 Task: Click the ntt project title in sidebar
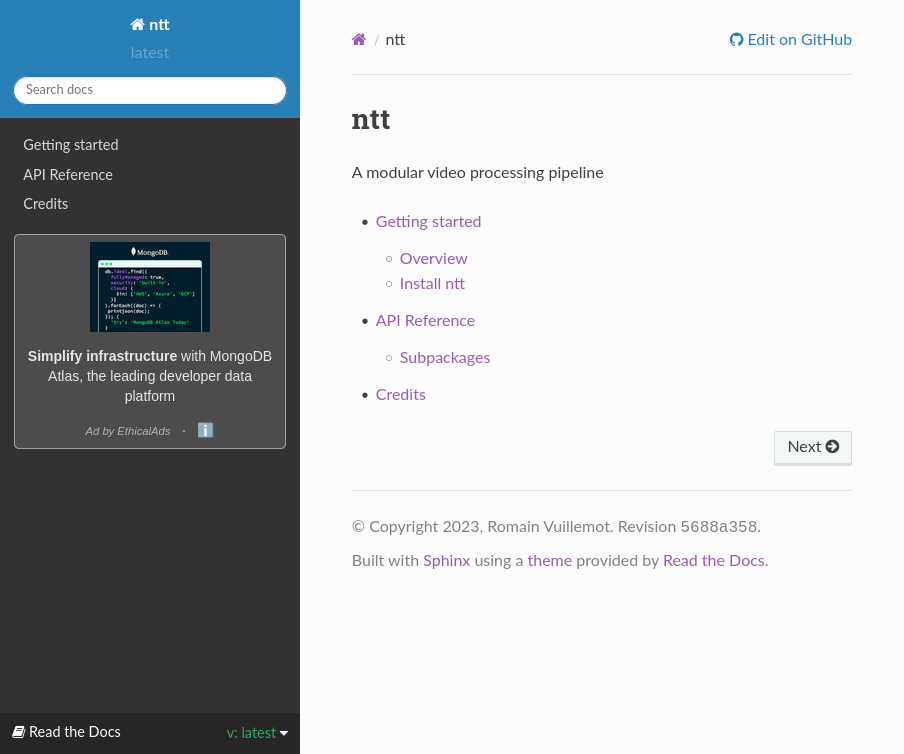click(x=150, y=25)
